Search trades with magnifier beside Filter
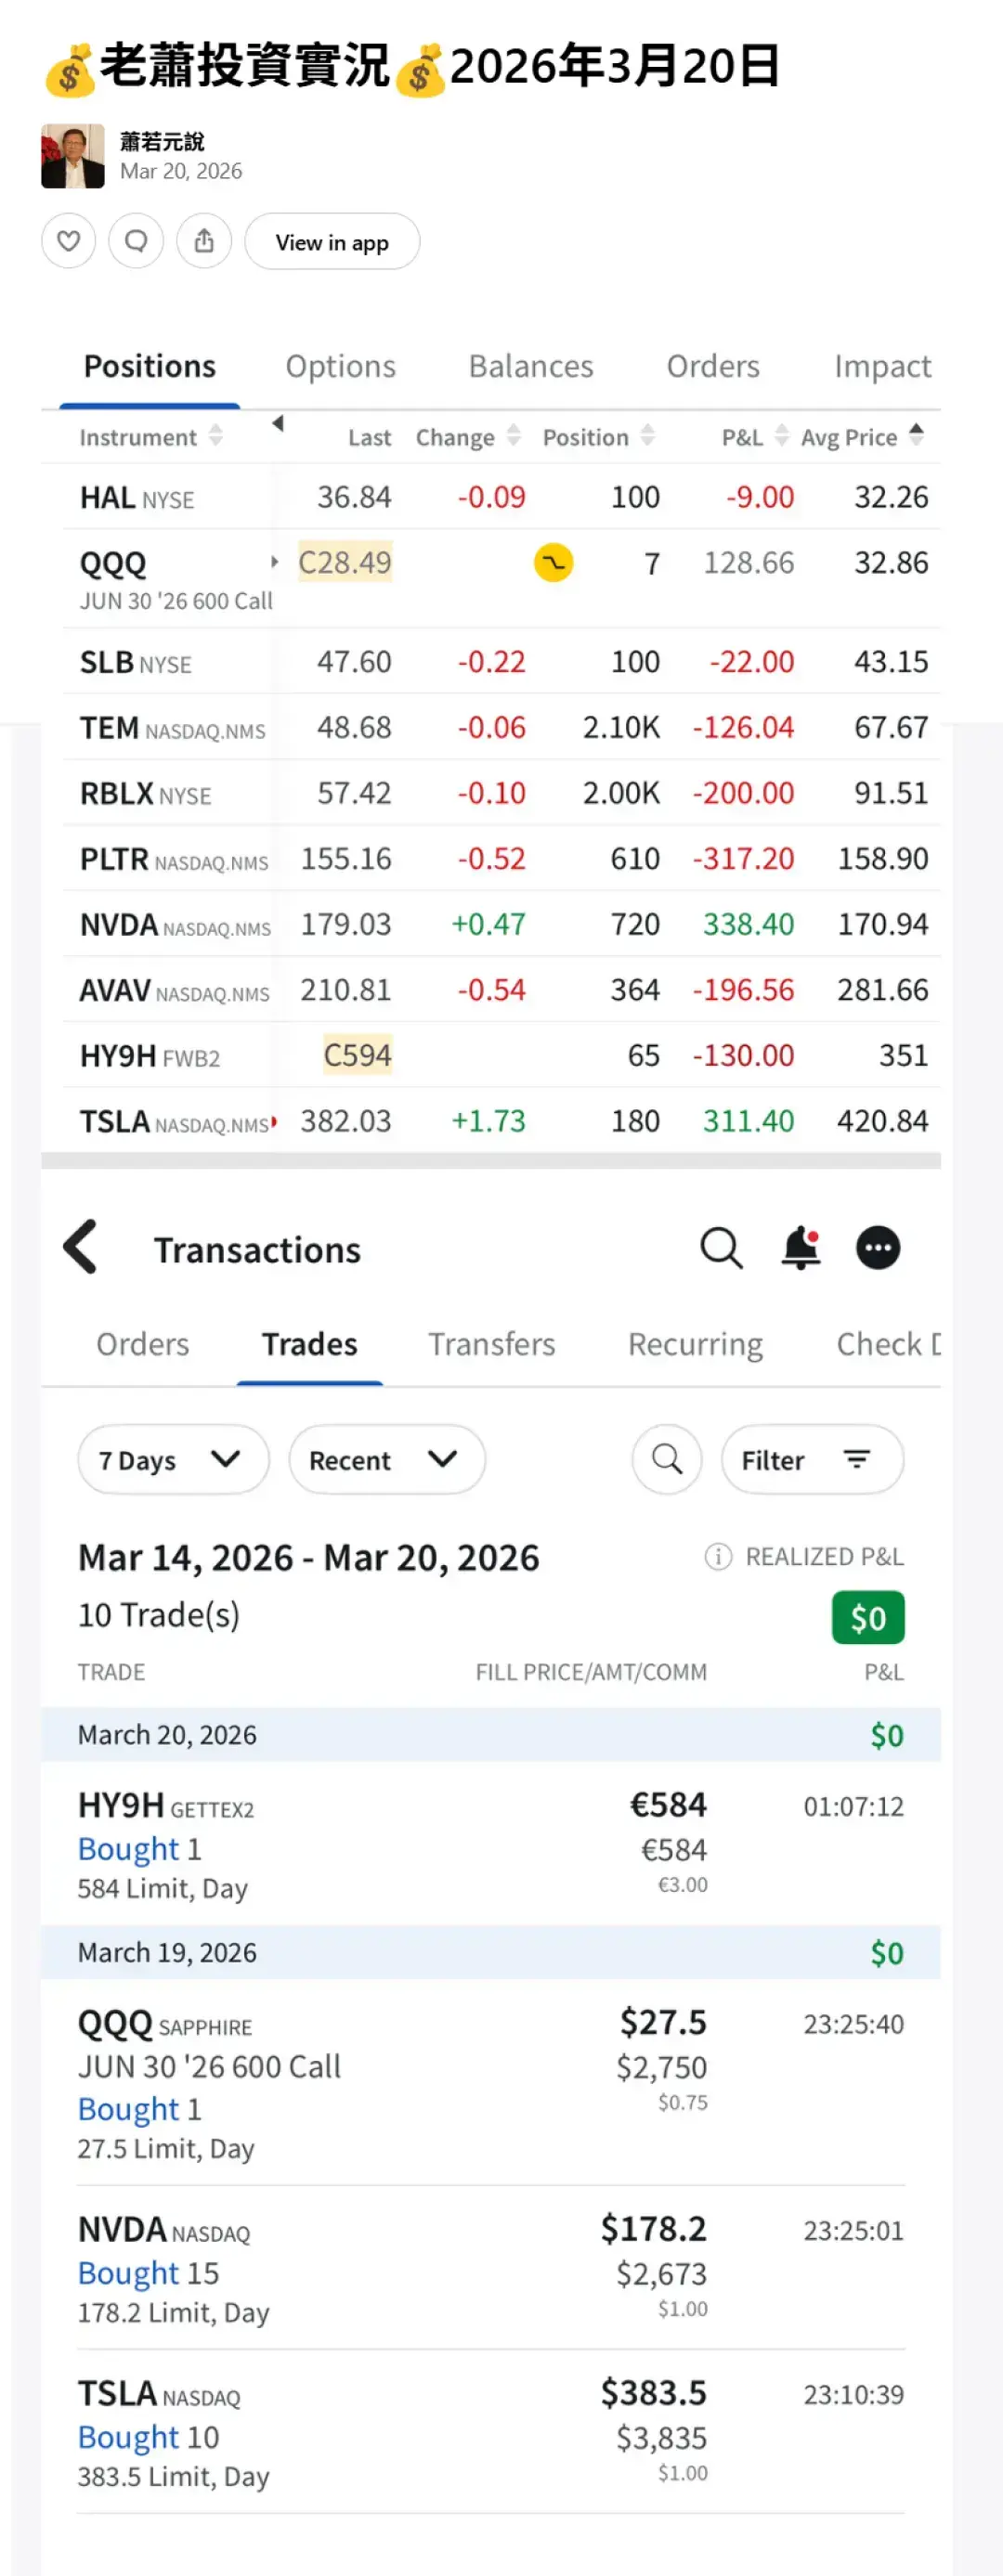1003x2576 pixels. pyautogui.click(x=667, y=1459)
